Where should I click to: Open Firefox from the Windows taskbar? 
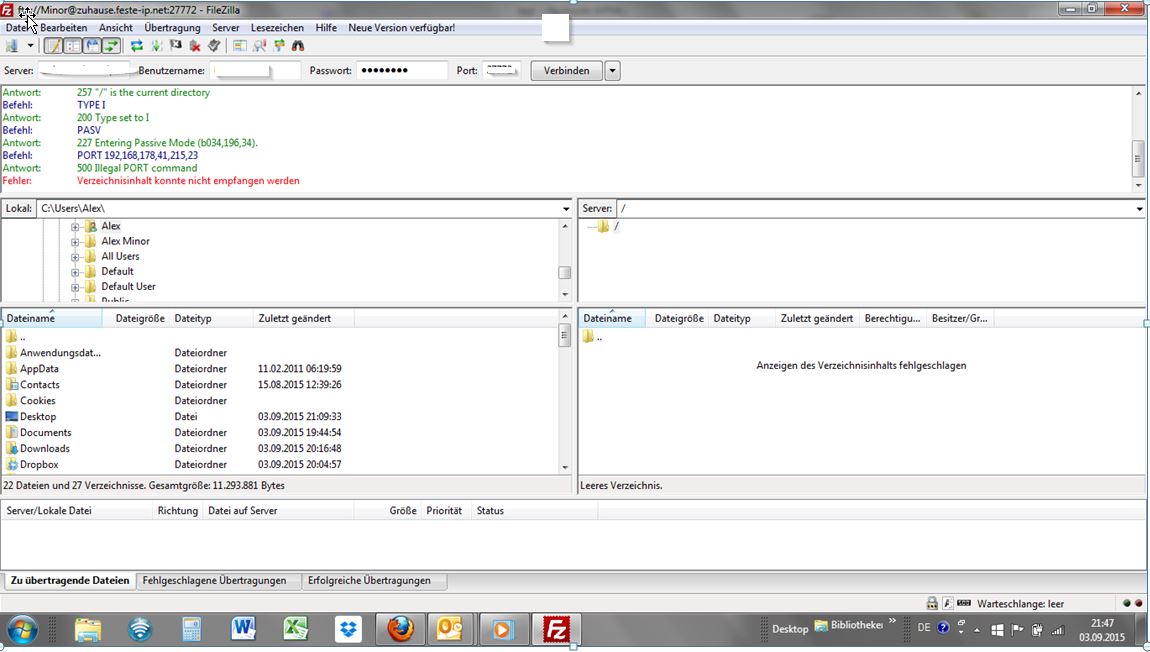point(400,630)
